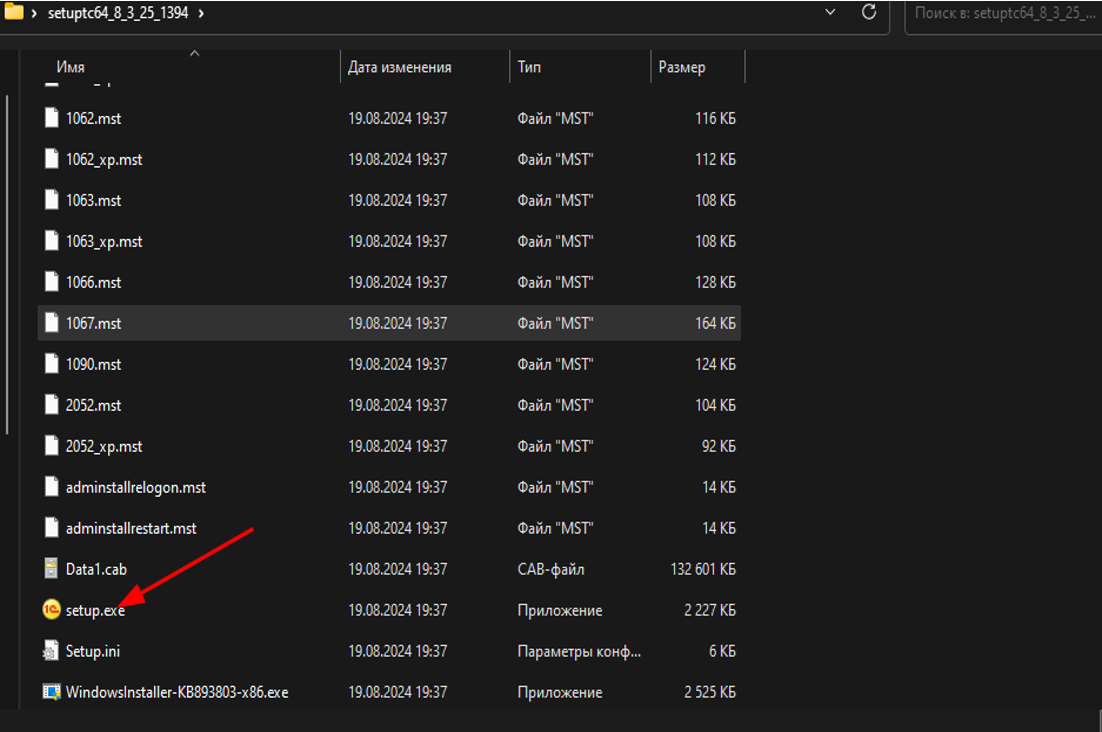
Task: Expand the chevron before setuptc64 folder name
Action: (35, 13)
